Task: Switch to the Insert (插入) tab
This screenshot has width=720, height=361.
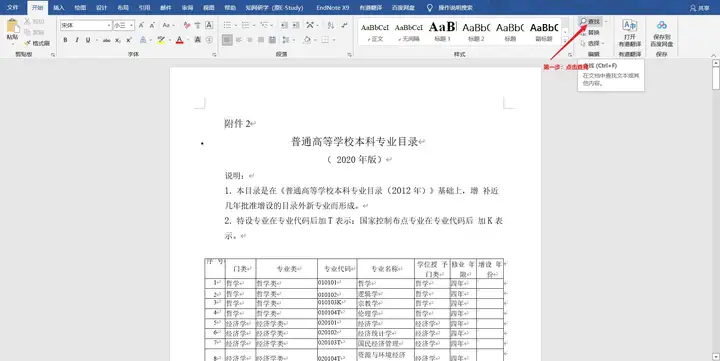Action: pyautogui.click(x=59, y=8)
